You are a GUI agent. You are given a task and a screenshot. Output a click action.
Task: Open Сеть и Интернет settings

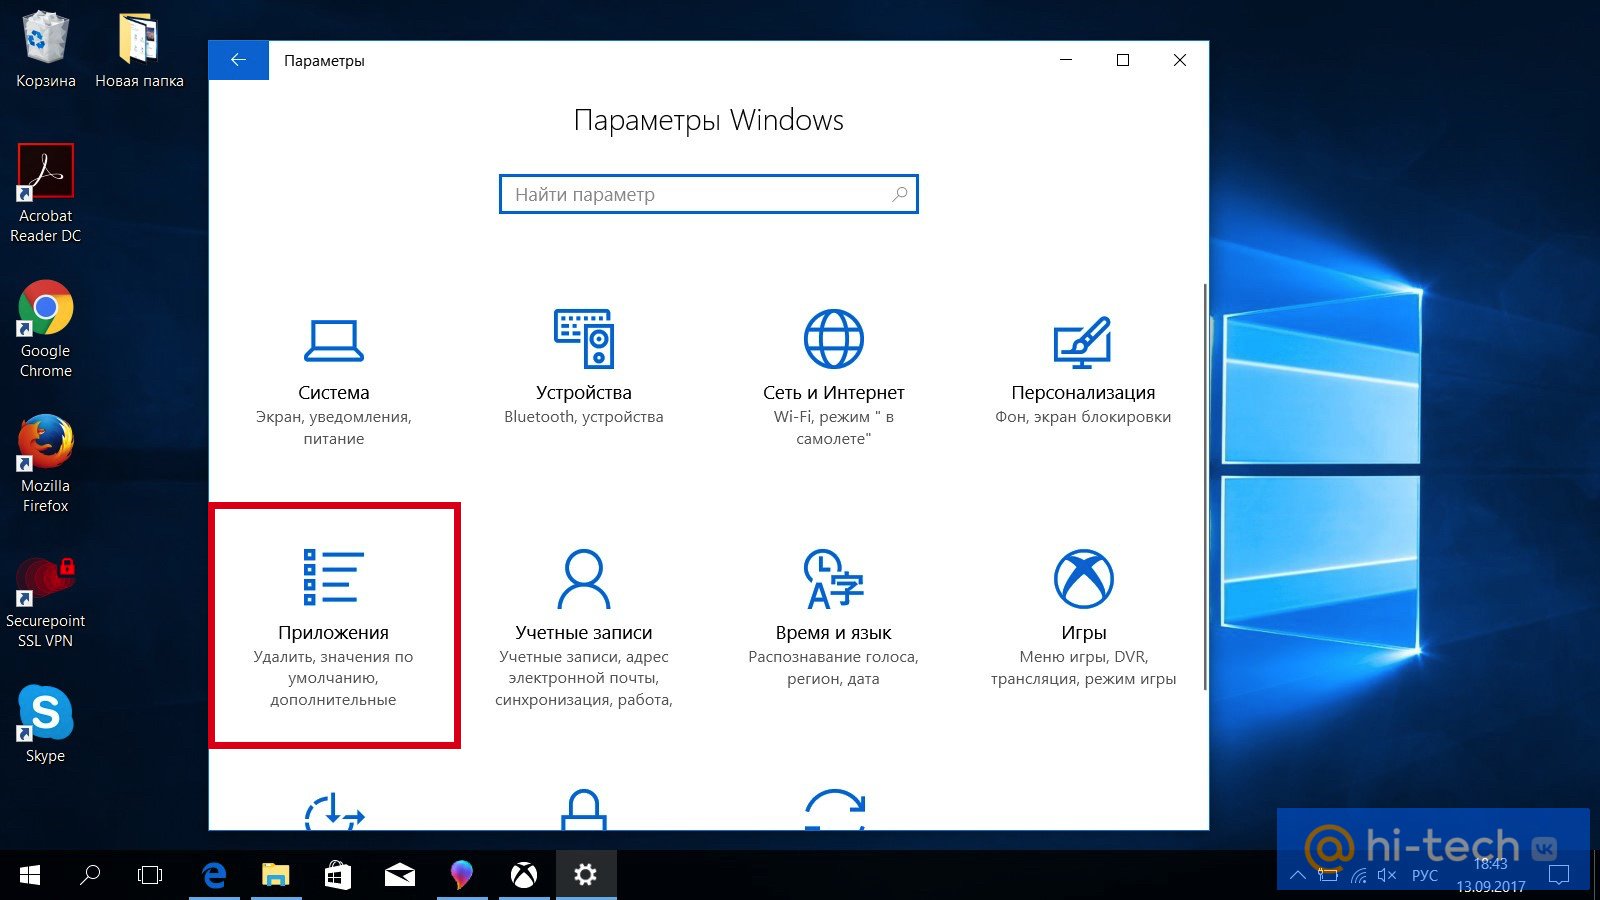click(x=834, y=378)
